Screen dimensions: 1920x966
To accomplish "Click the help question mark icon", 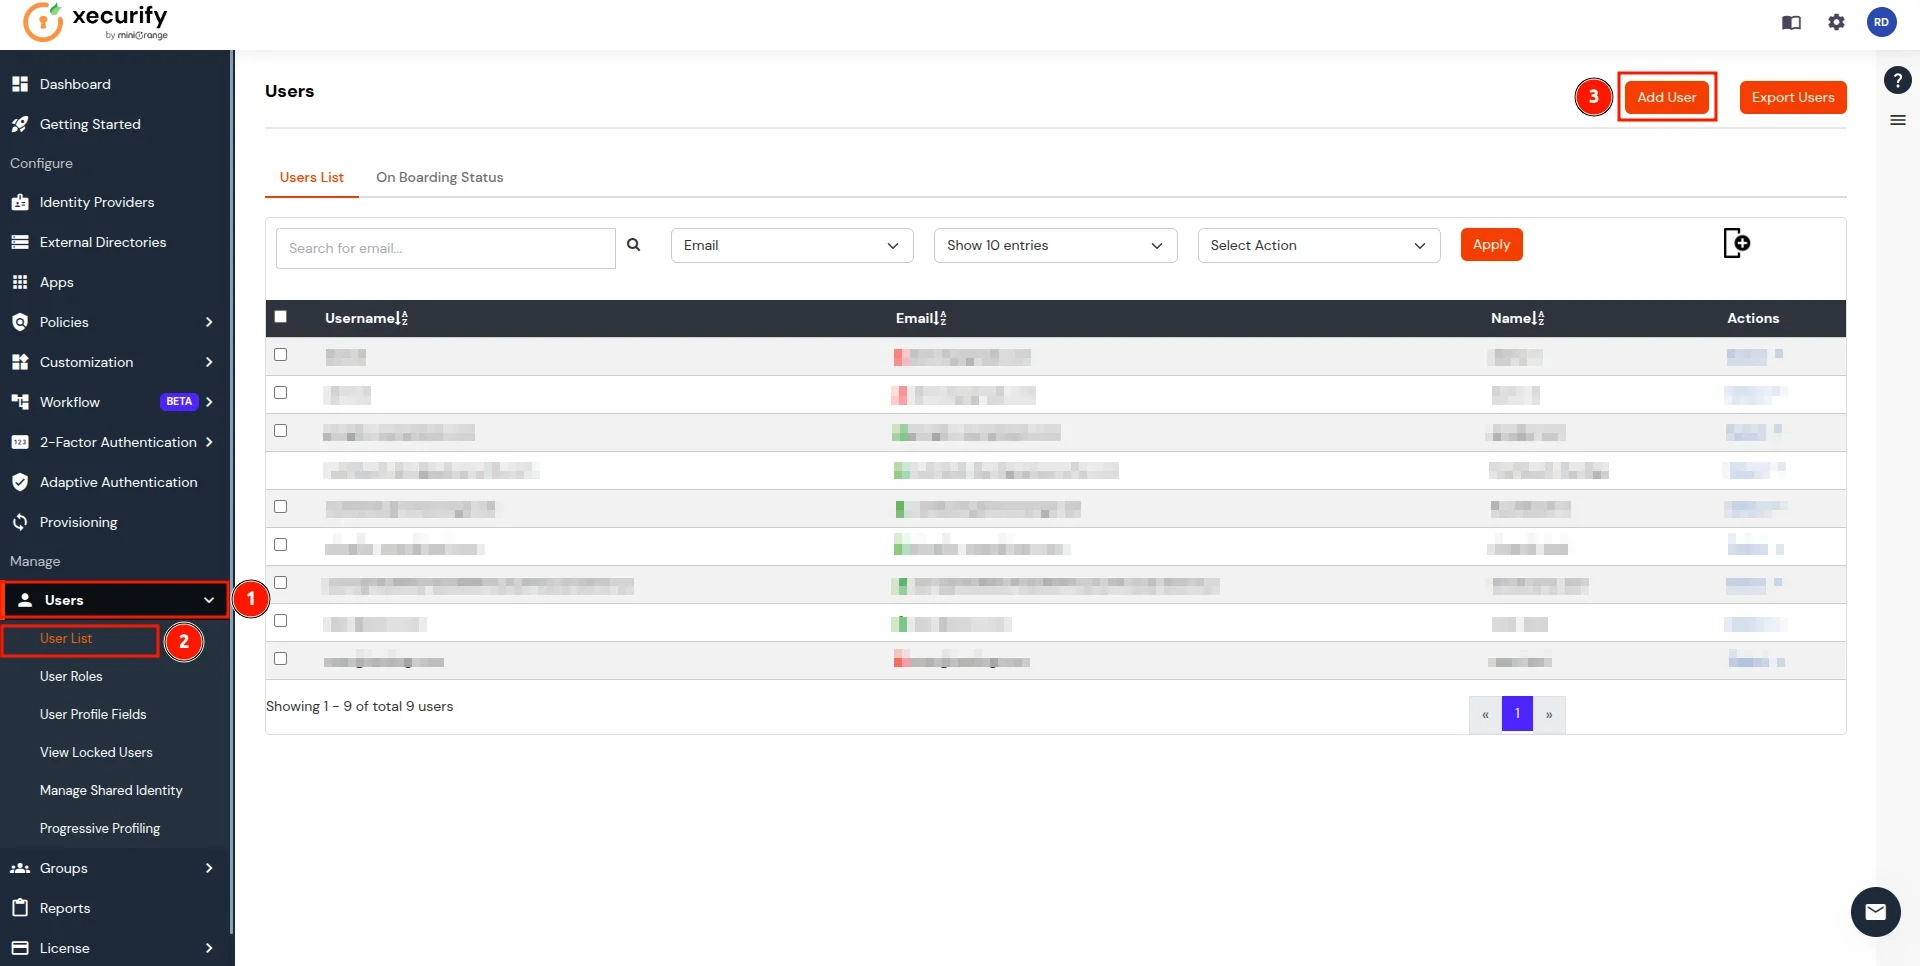I will (1898, 80).
